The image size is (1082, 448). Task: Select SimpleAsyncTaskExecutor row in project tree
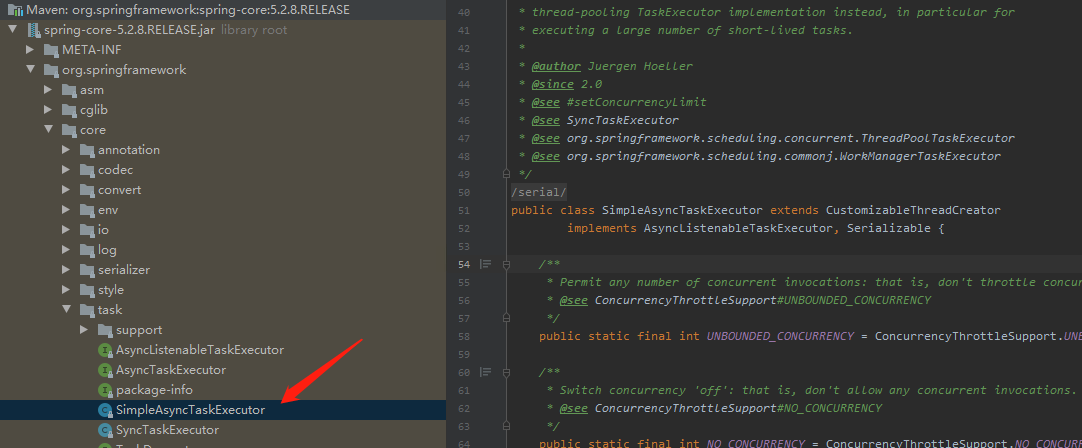[x=223, y=410]
